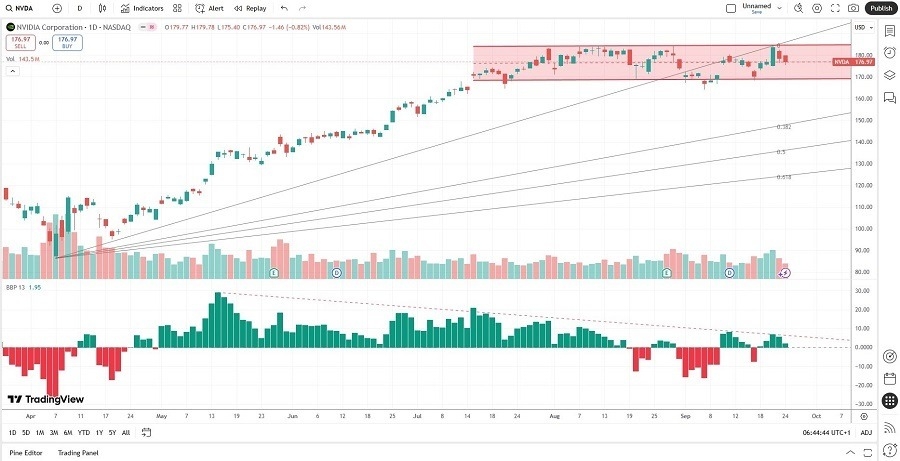900x461 pixels.
Task: Open the candlestick chart style picker
Action: click(x=103, y=8)
